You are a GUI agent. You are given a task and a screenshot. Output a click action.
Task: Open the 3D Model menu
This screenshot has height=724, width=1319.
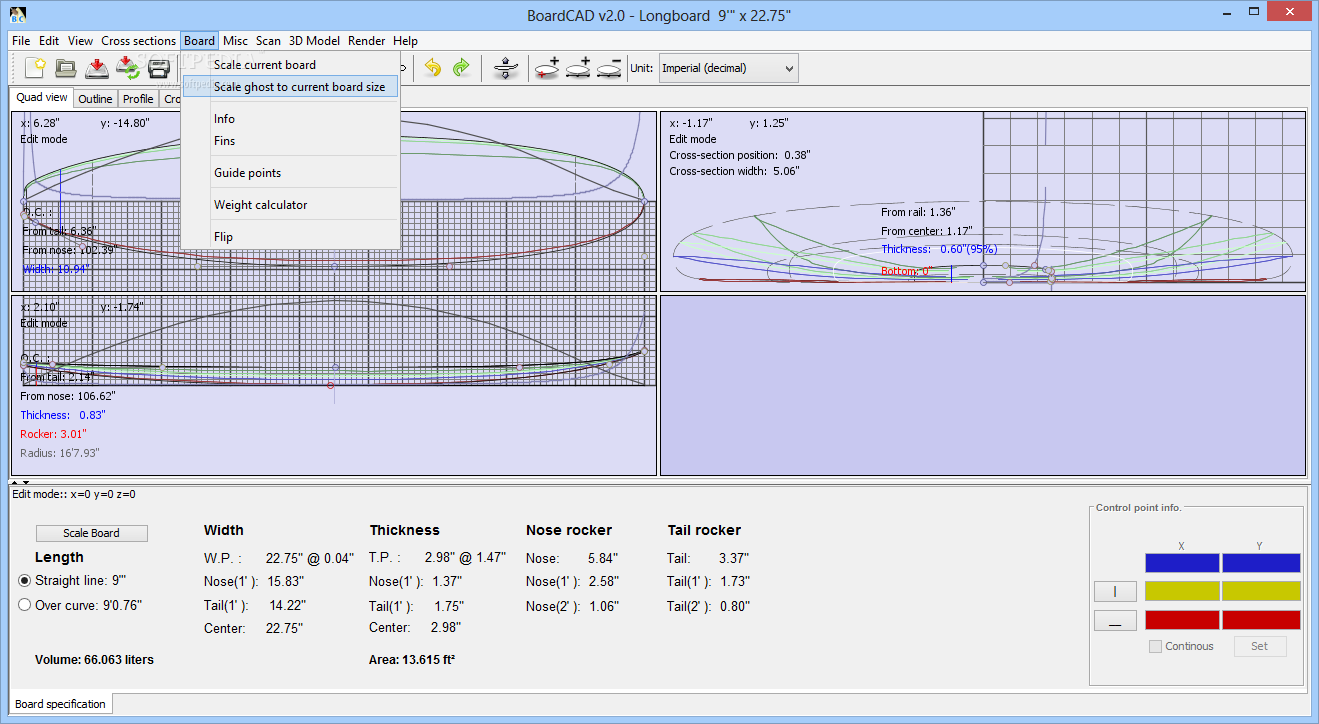(314, 41)
